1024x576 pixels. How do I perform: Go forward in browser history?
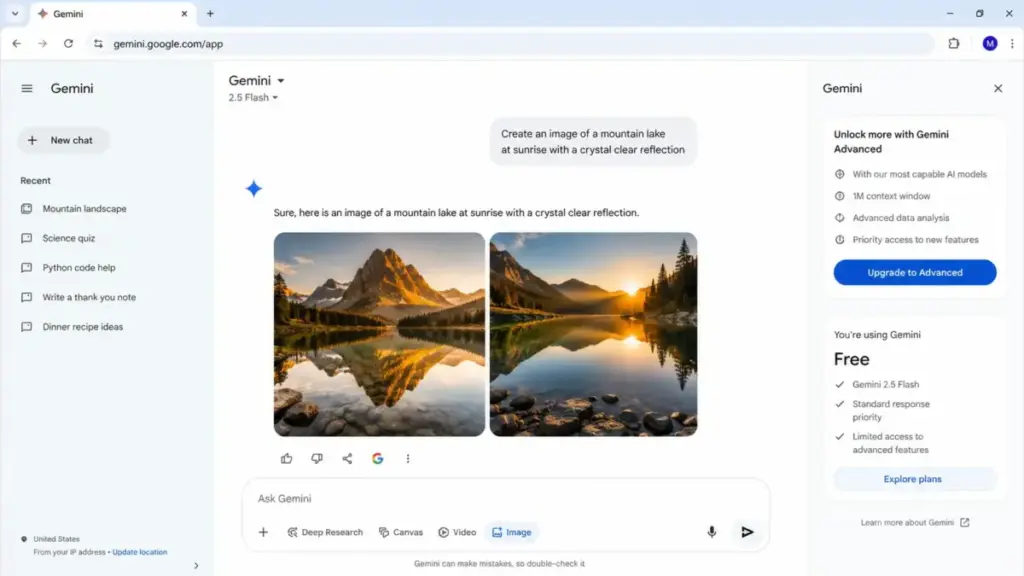42,44
